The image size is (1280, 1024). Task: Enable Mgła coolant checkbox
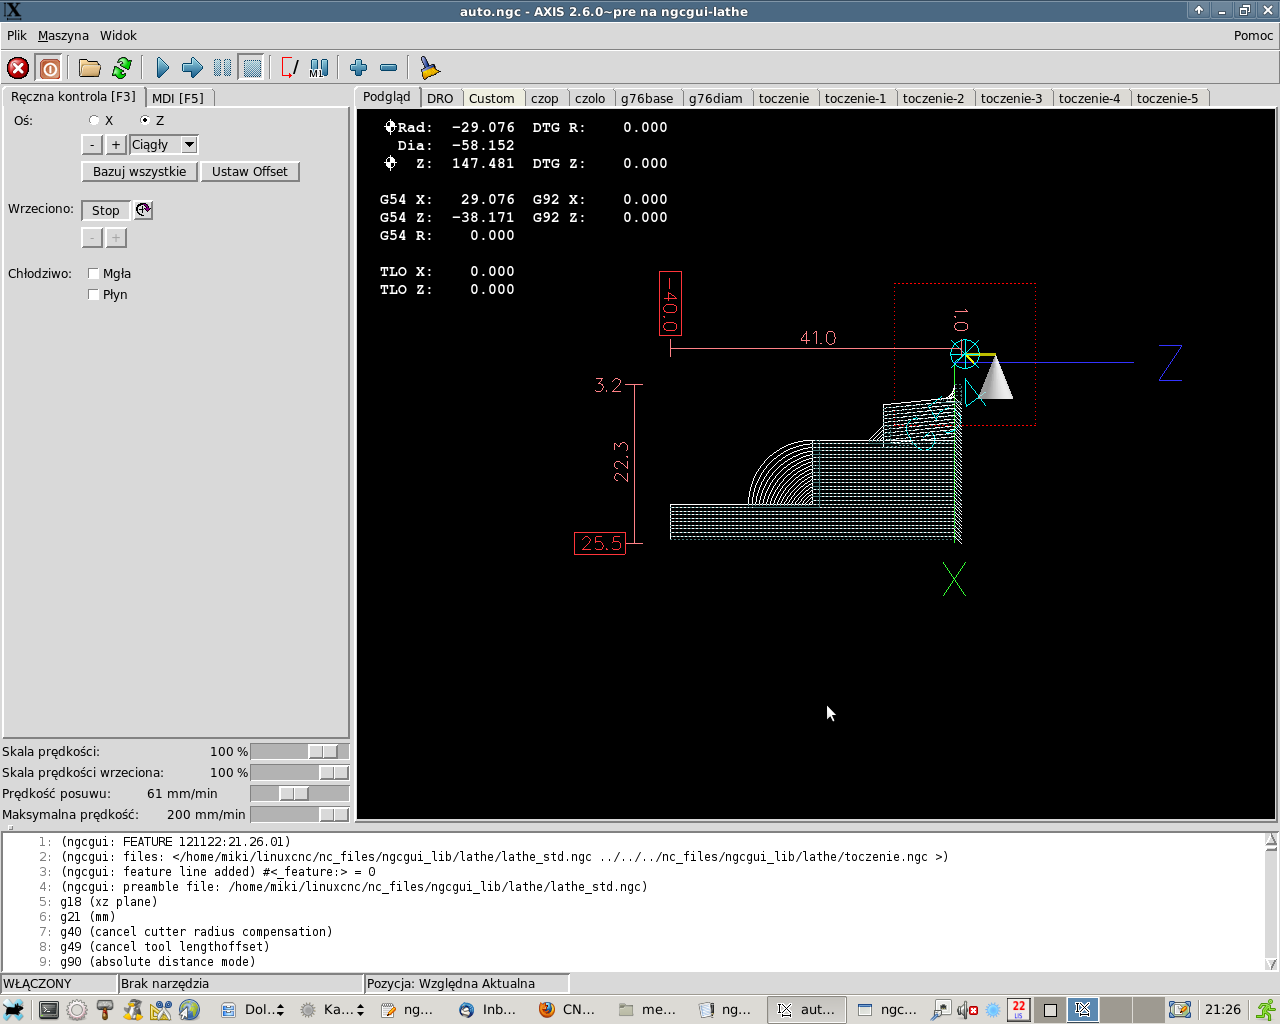coord(93,273)
